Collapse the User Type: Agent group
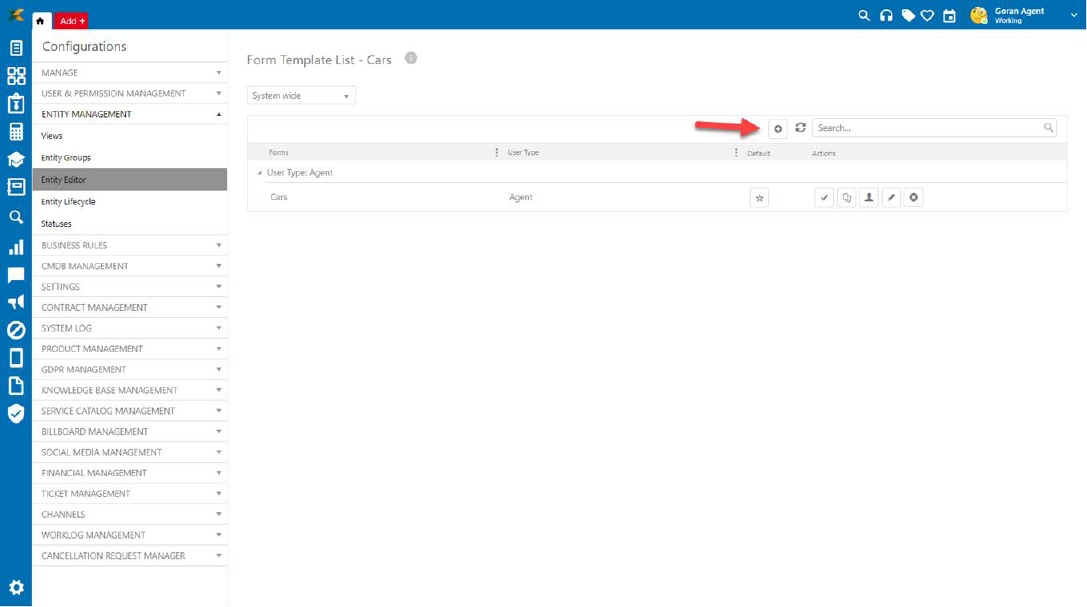1087x607 pixels. click(x=260, y=173)
